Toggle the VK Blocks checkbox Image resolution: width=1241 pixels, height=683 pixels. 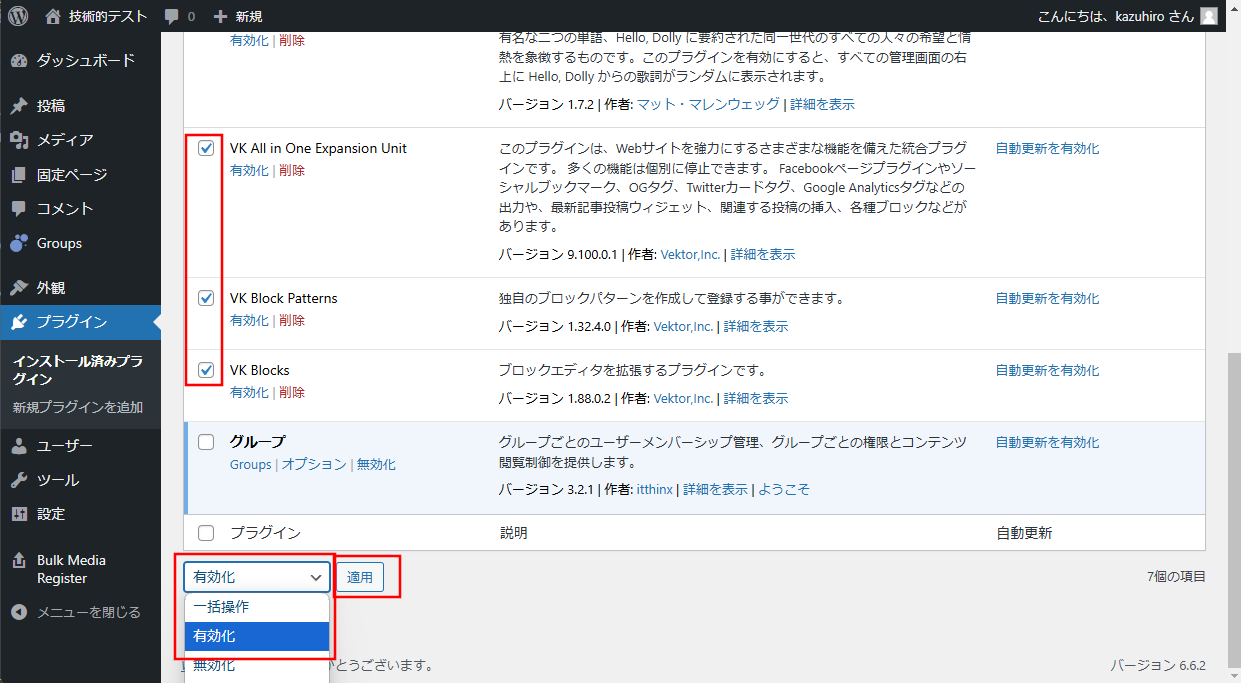tap(206, 370)
